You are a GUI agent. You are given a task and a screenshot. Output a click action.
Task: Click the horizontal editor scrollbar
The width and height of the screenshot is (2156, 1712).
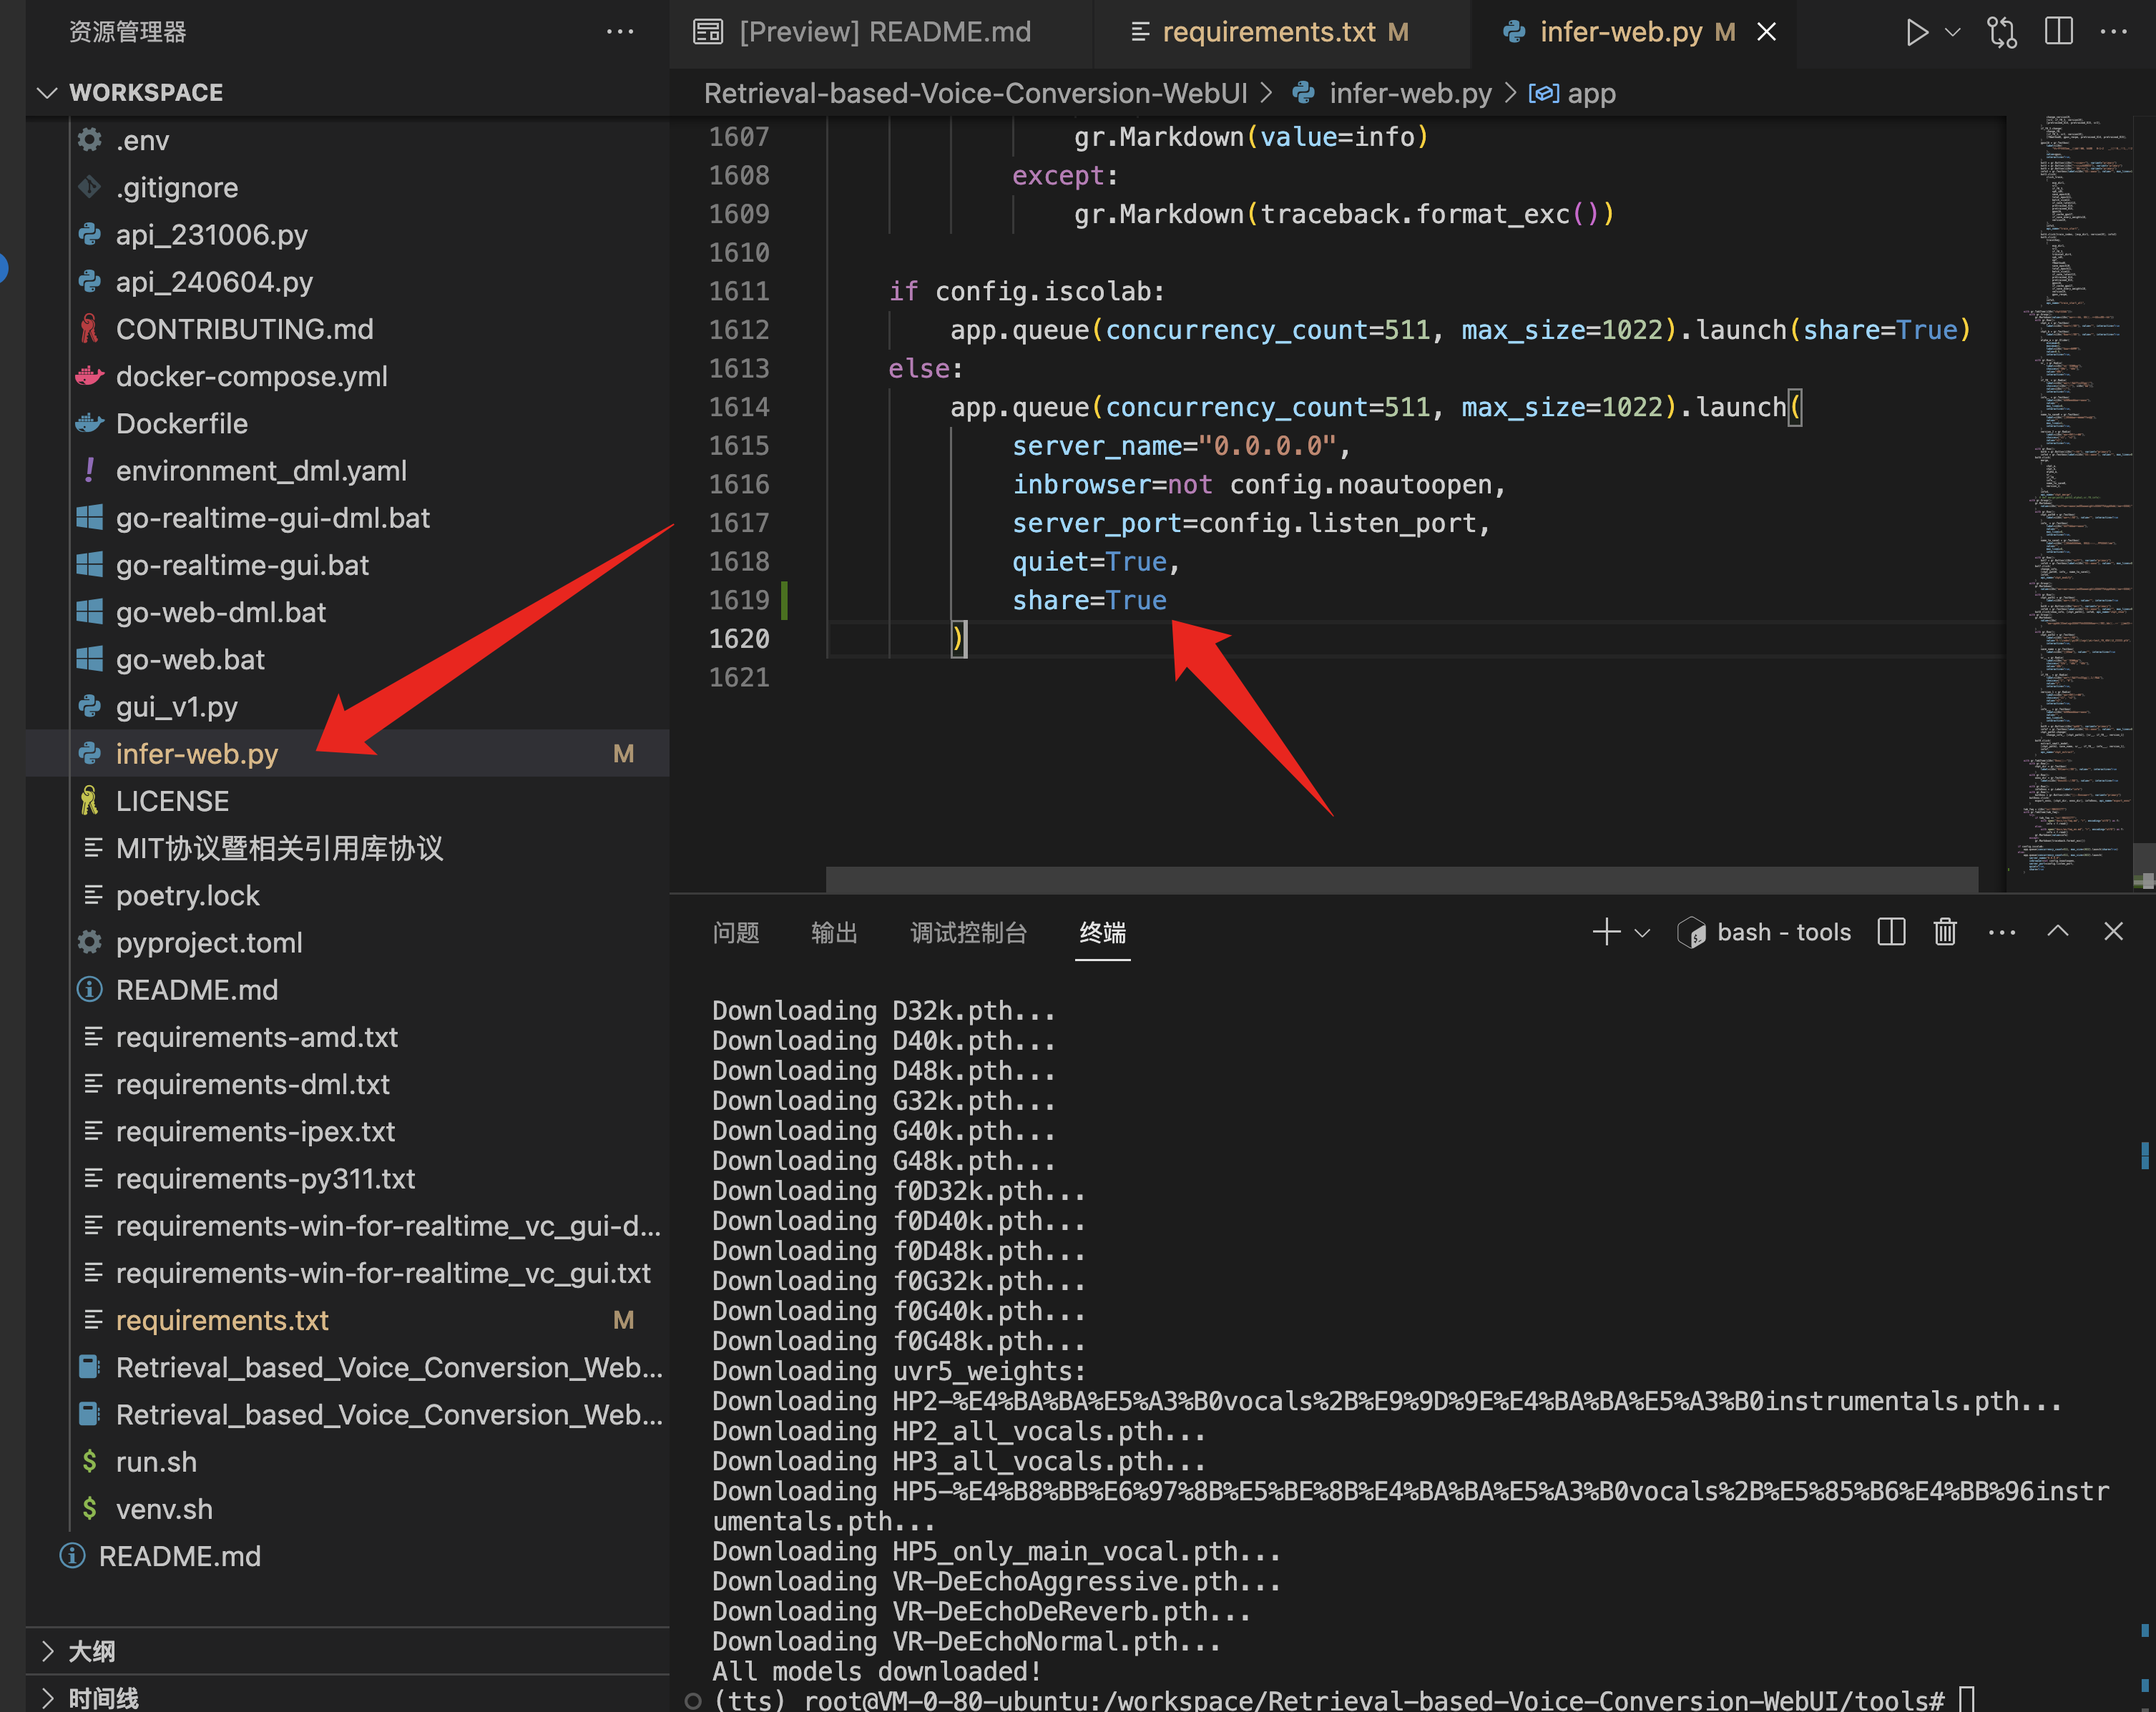pos(1400,879)
